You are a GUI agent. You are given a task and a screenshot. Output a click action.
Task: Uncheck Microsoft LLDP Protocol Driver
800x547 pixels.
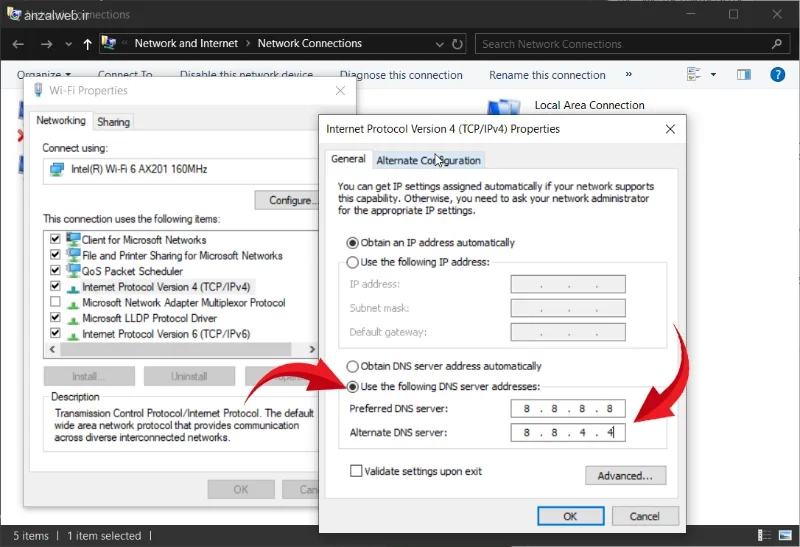click(x=55, y=317)
